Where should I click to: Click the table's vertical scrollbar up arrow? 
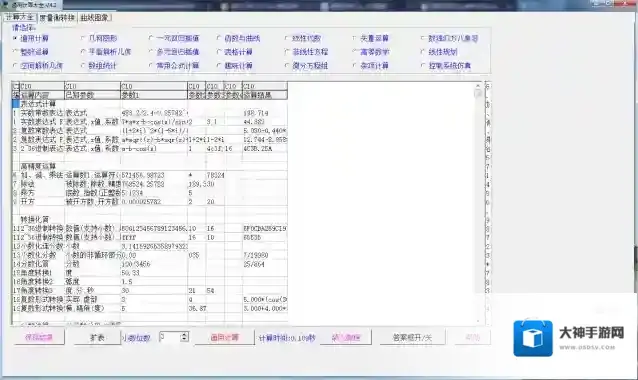pyautogui.click(x=478, y=86)
